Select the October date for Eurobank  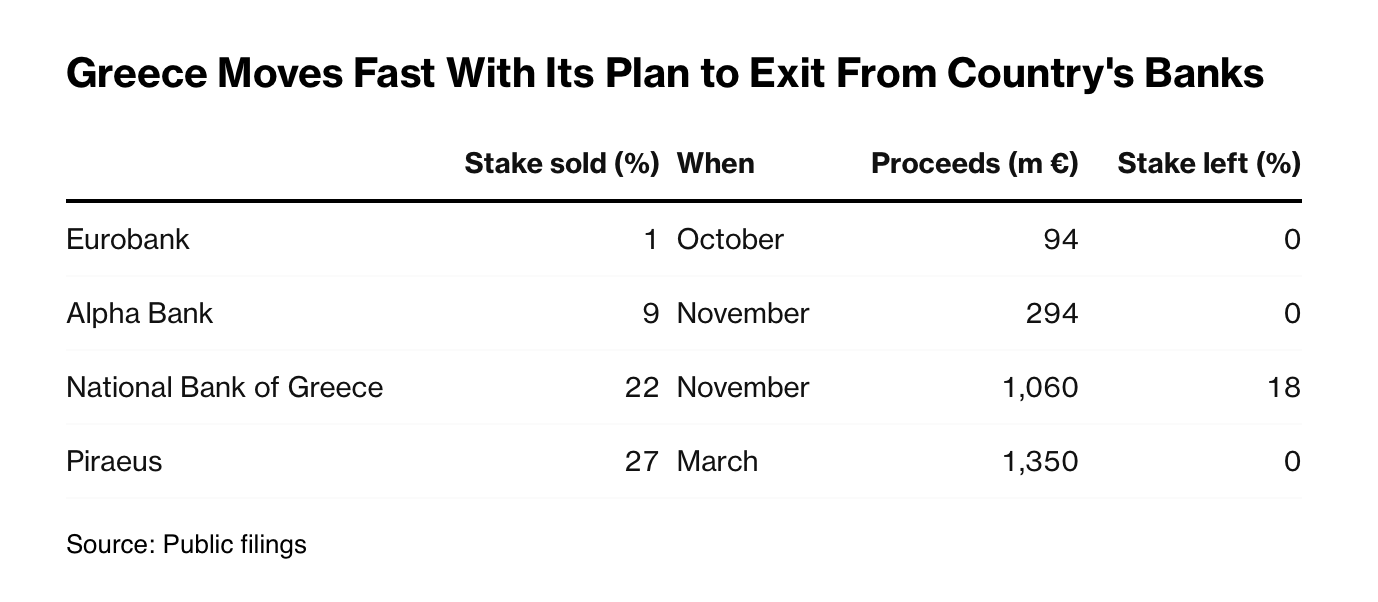731,240
